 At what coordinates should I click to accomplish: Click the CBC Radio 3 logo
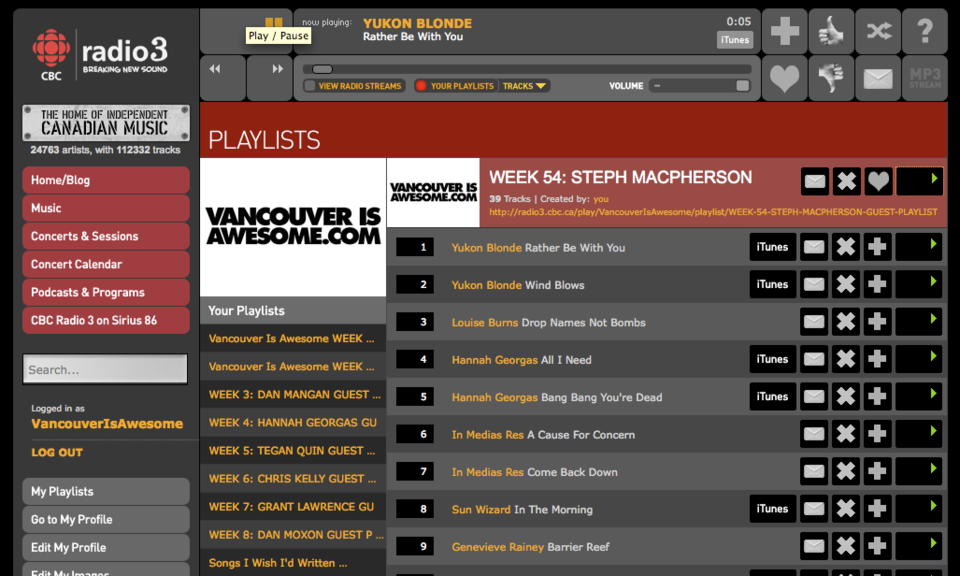[100, 55]
